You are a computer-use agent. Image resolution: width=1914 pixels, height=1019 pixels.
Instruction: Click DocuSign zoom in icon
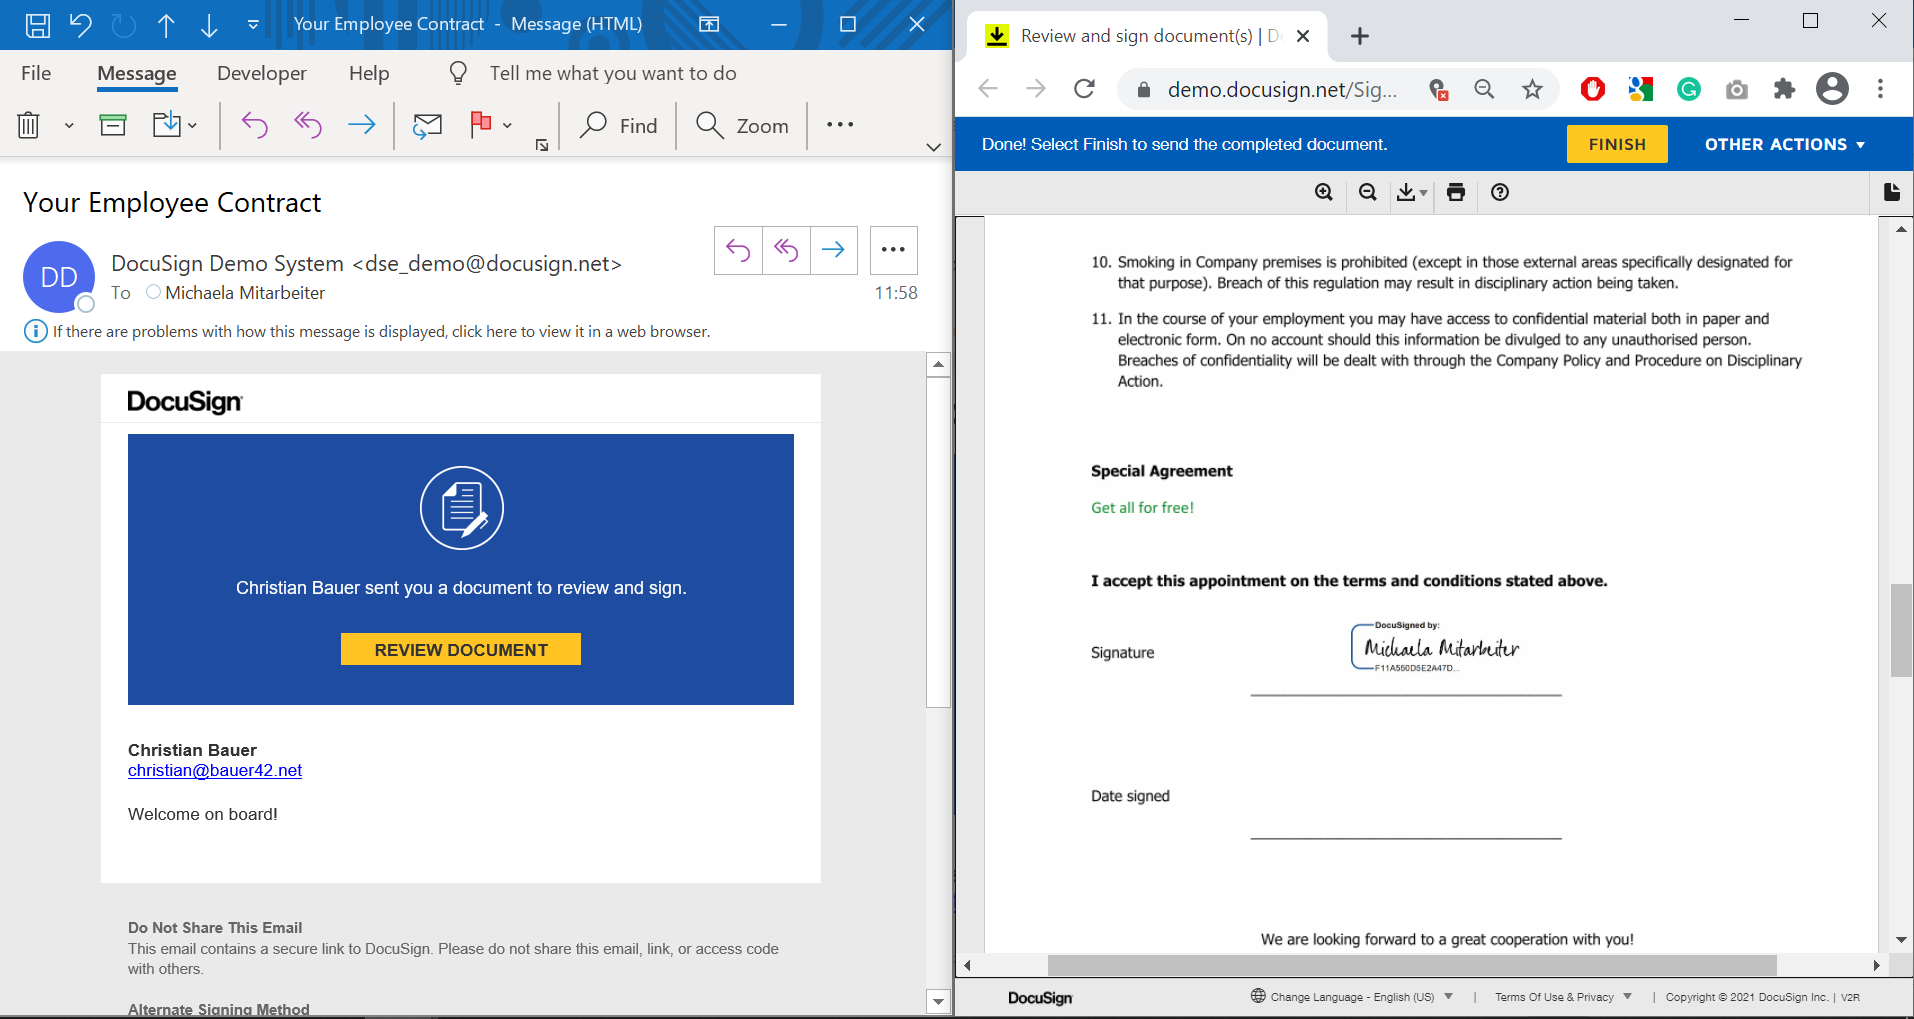pyautogui.click(x=1324, y=192)
